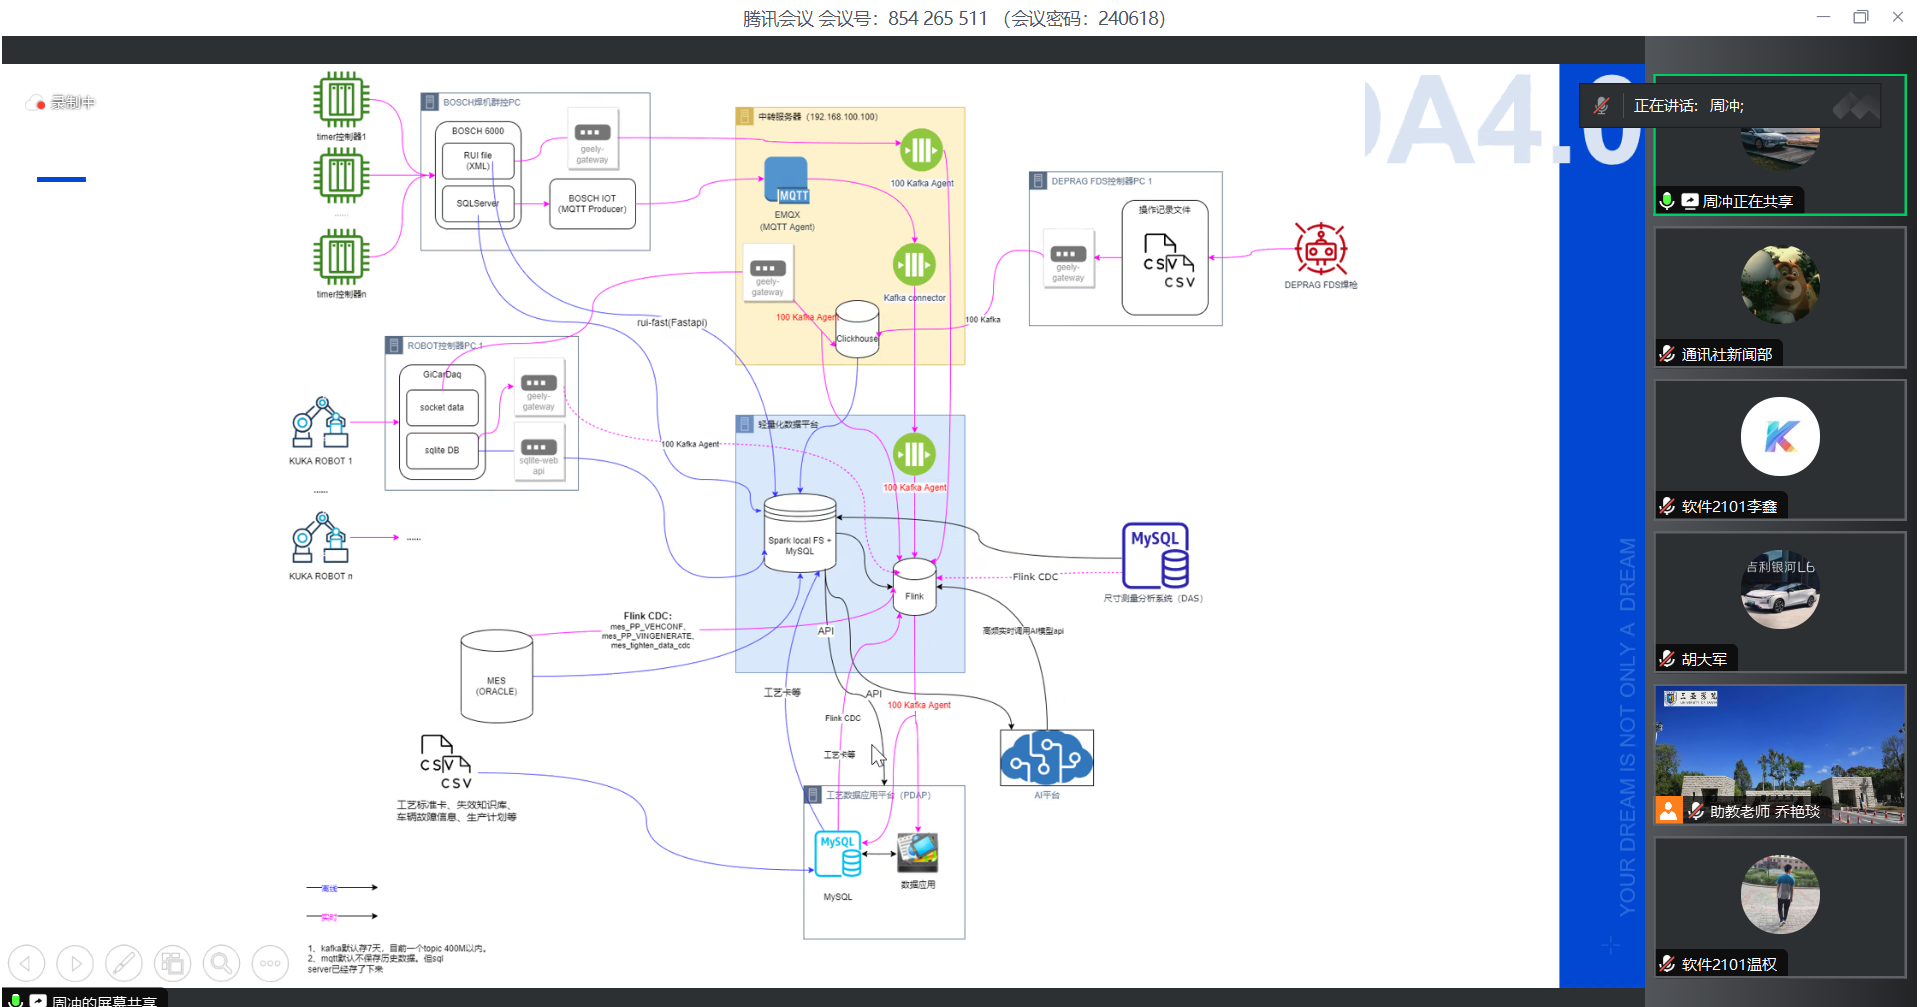Select the timer控制器1 chip icon
The height and width of the screenshot is (1007, 1920).
(x=341, y=100)
